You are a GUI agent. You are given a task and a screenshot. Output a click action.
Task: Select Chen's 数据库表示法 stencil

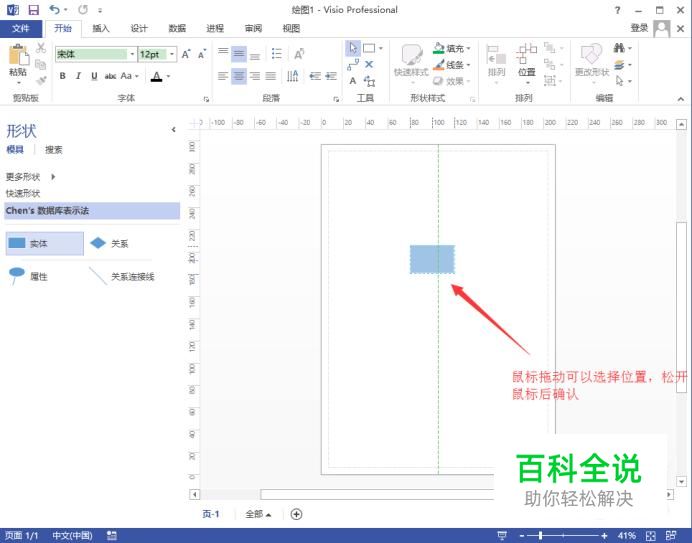[92, 211]
